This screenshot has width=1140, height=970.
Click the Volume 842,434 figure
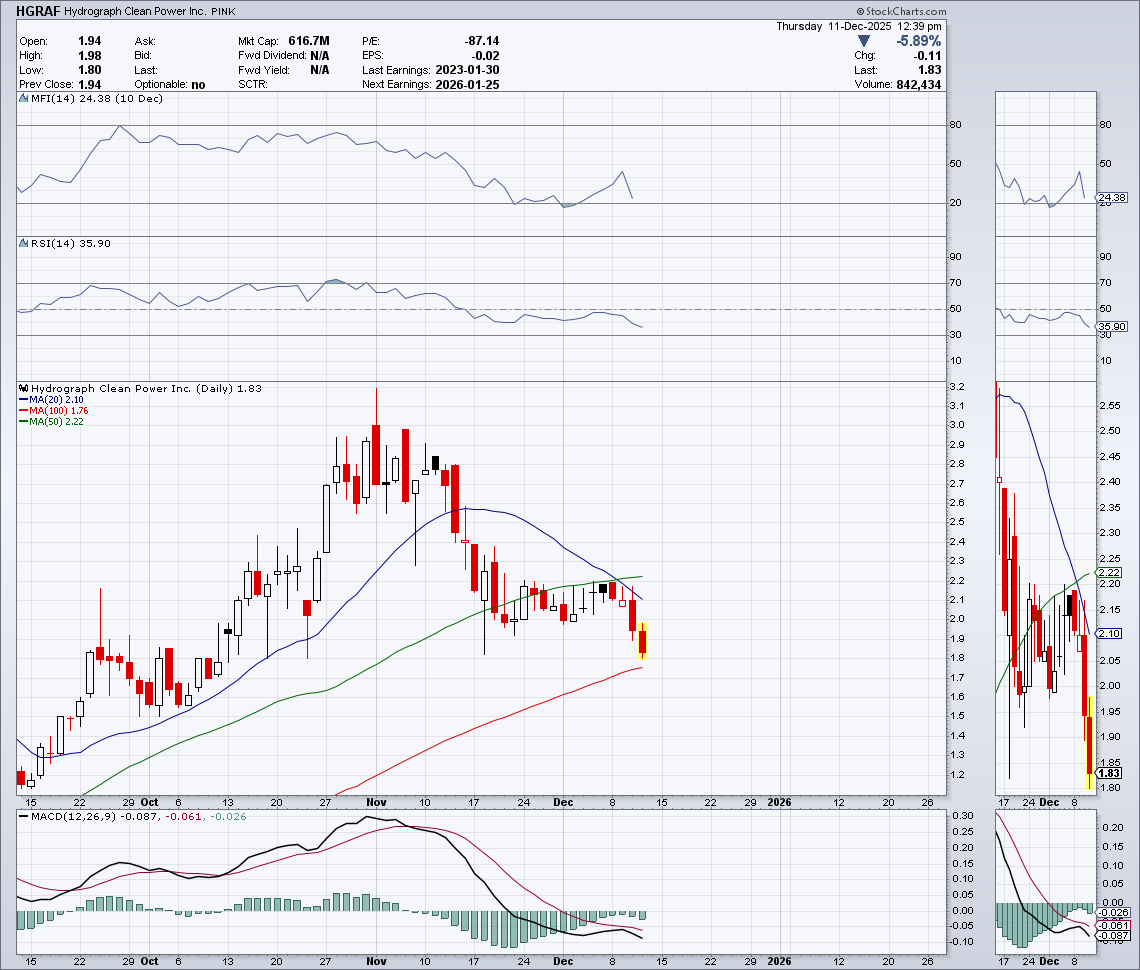[918, 84]
